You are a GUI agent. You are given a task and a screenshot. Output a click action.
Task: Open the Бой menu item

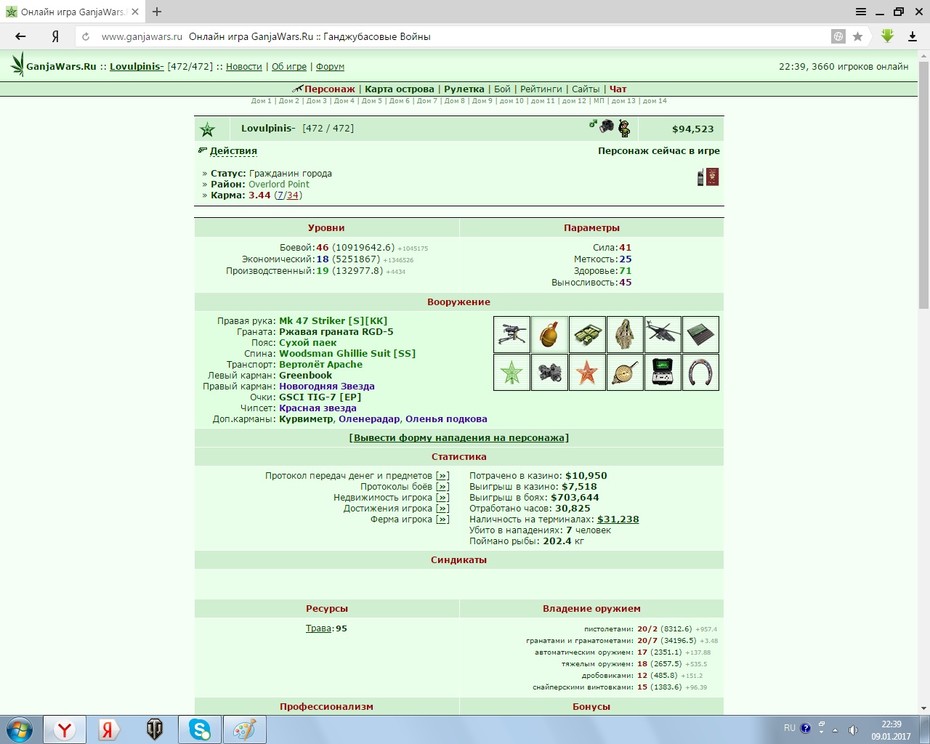(502, 89)
